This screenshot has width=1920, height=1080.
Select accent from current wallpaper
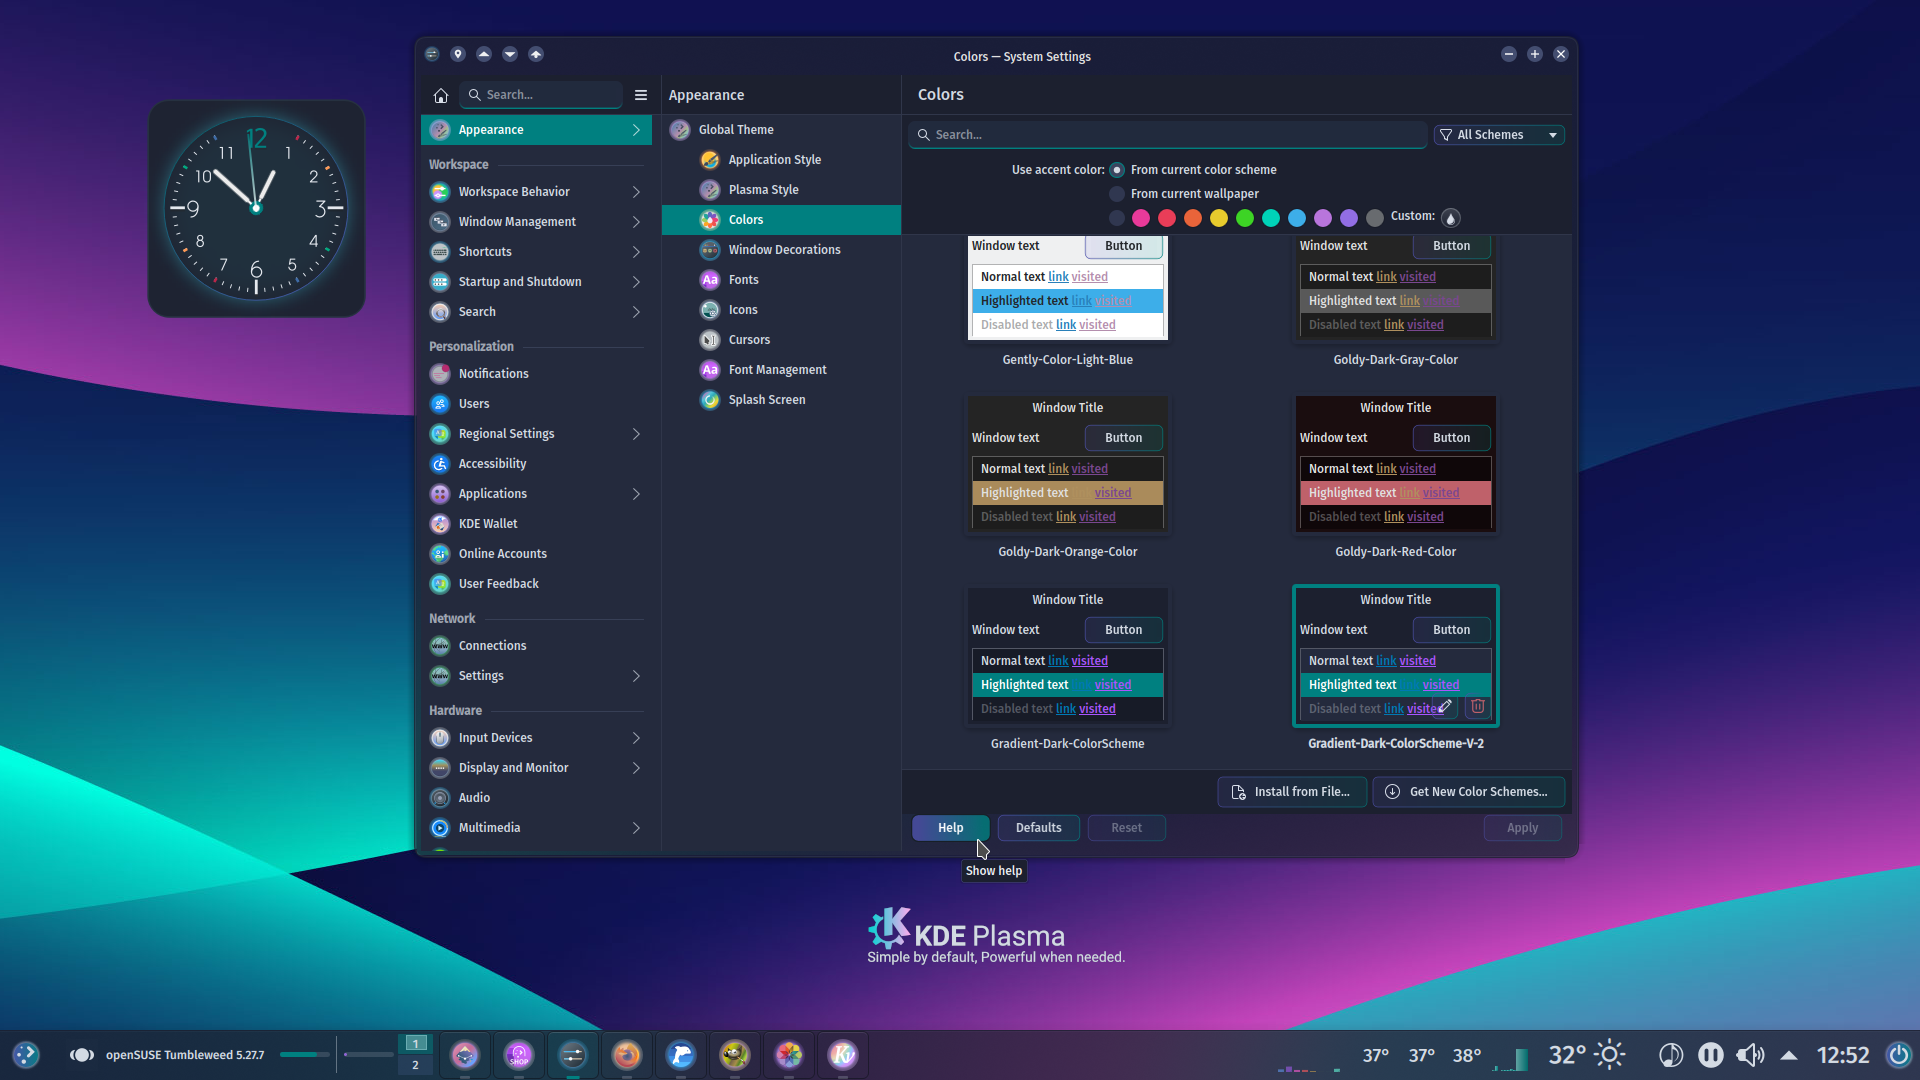tap(1117, 194)
